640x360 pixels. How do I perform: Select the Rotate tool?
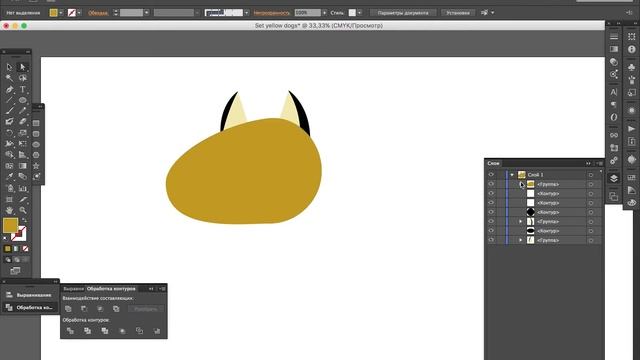[x=9, y=133]
